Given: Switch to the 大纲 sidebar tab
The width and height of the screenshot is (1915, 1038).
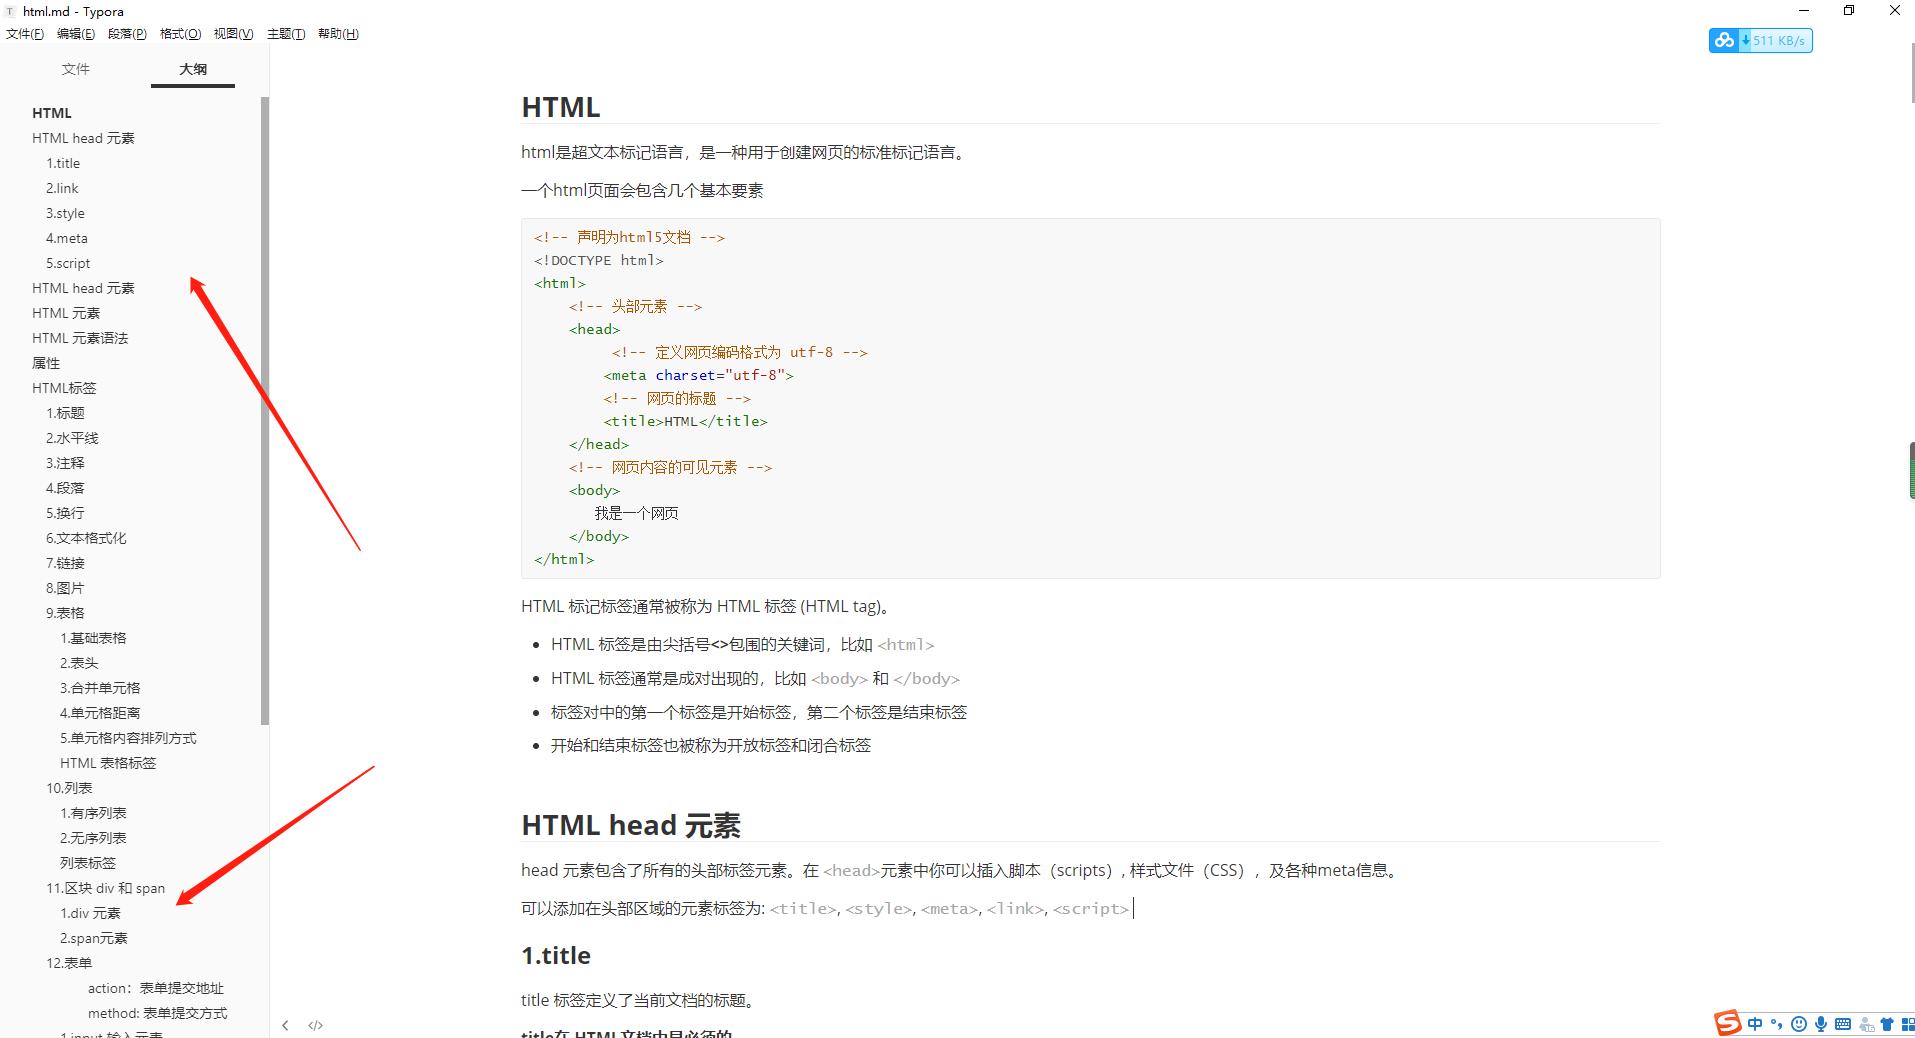Looking at the screenshot, I should click(x=193, y=69).
